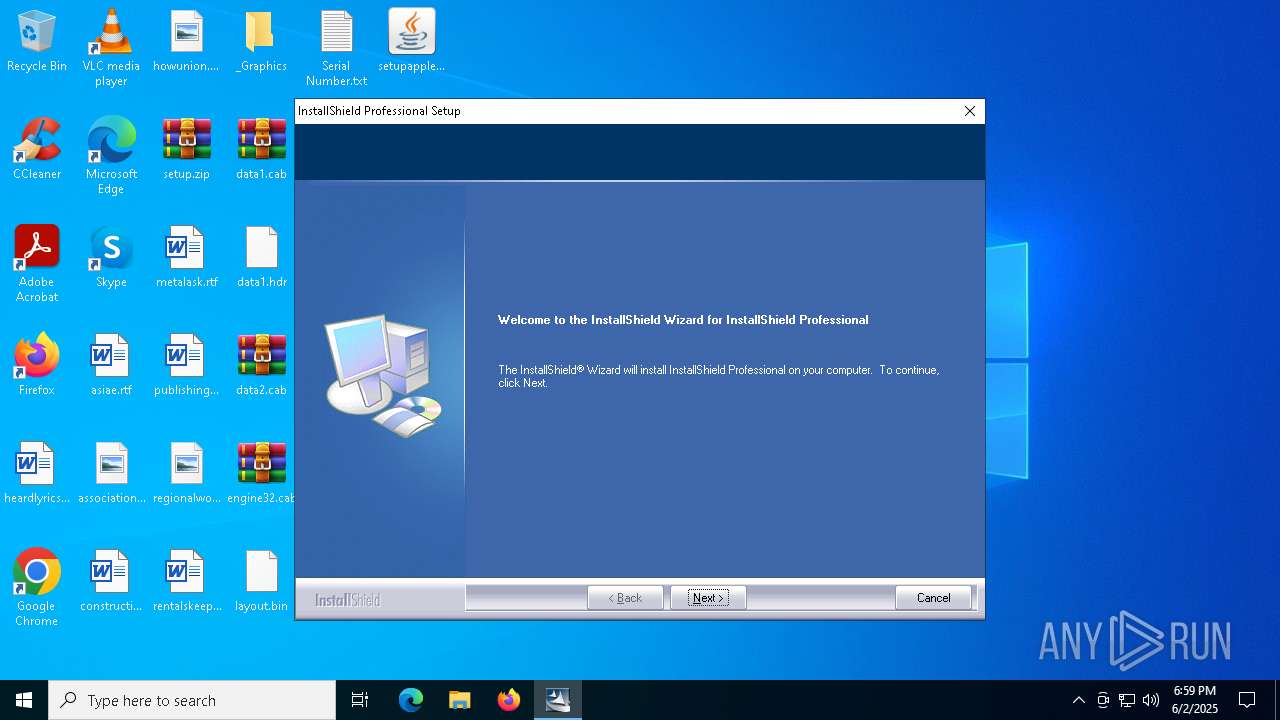Open the notification center
Viewport: 1280px width, 720px height.
coord(1247,700)
